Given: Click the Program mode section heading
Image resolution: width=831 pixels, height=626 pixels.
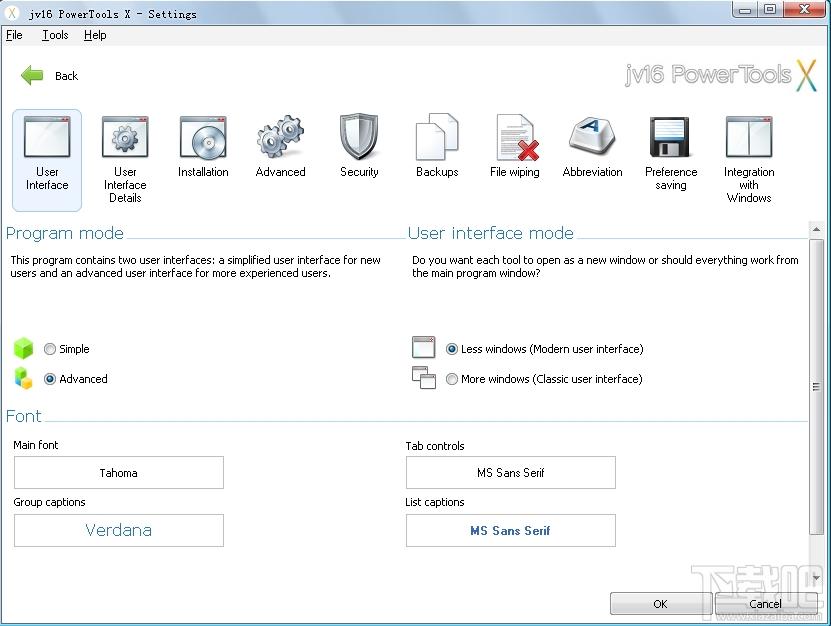Looking at the screenshot, I should pos(65,233).
